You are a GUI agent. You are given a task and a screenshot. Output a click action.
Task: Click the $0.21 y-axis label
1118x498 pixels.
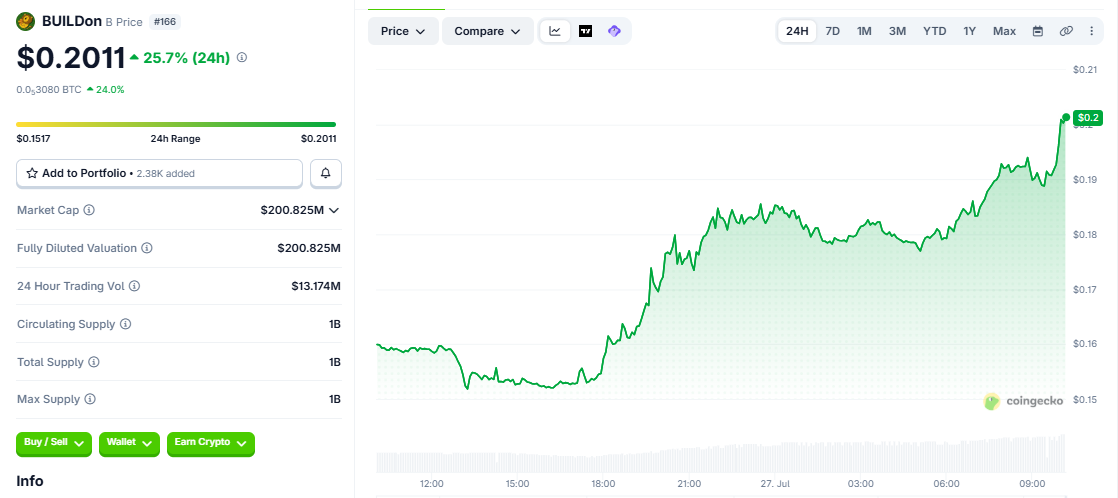[1084, 69]
